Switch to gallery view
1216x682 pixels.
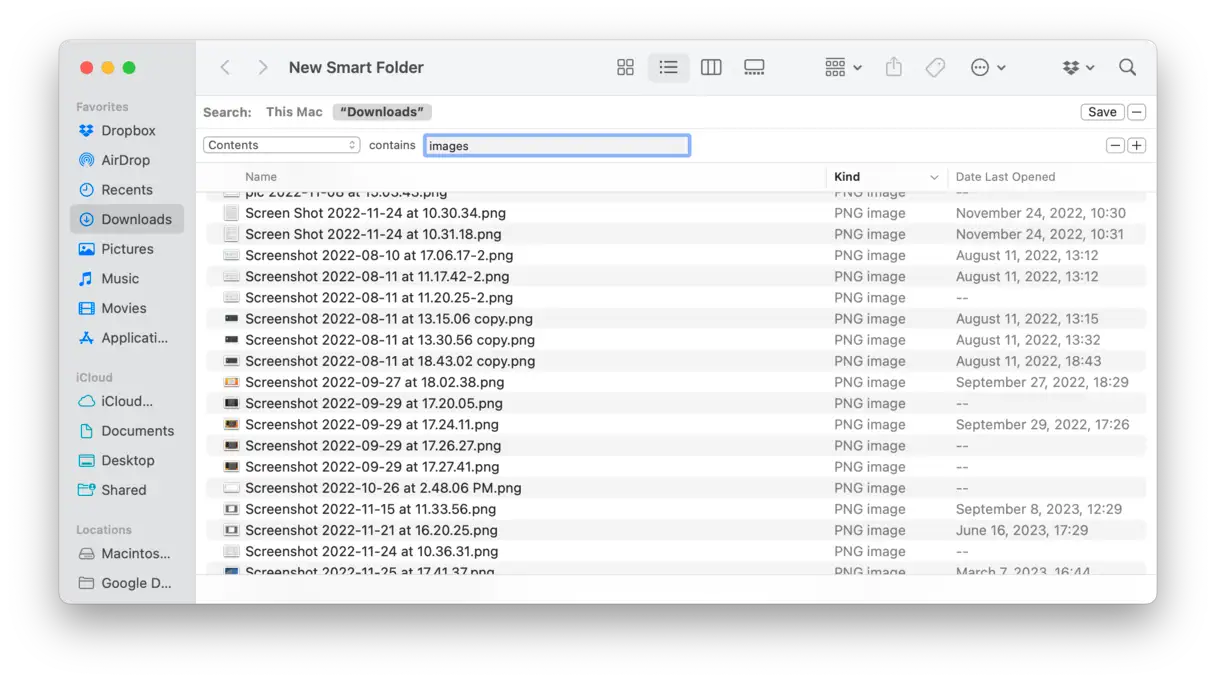point(754,67)
